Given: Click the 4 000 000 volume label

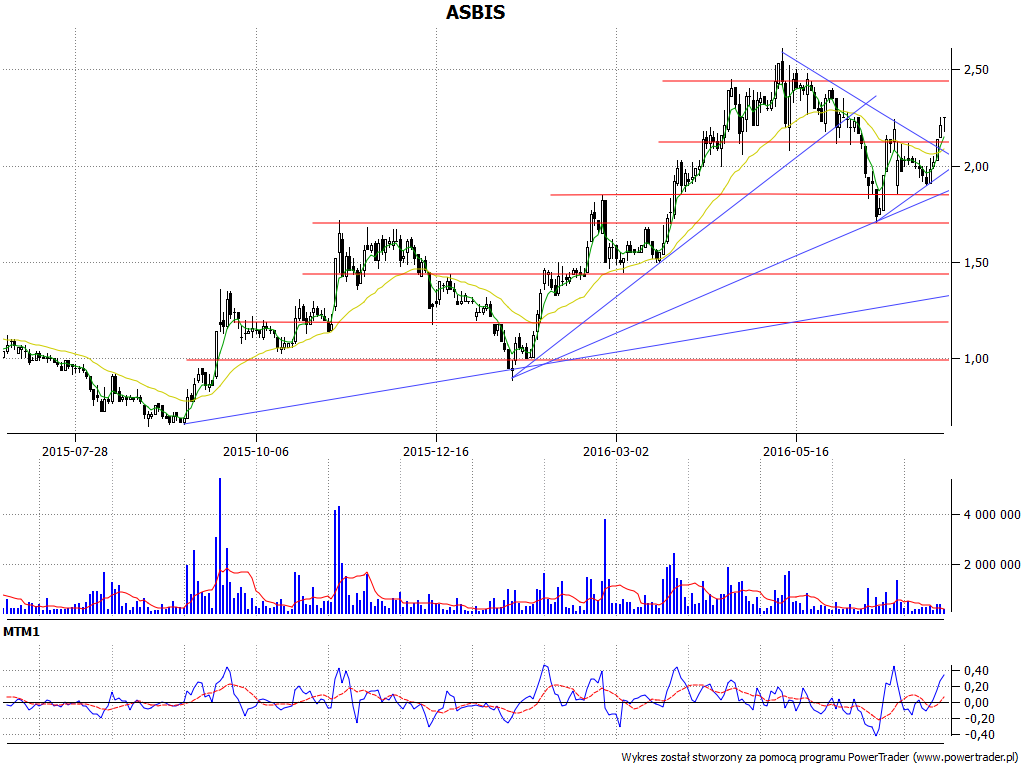Looking at the screenshot, I should [x=991, y=515].
